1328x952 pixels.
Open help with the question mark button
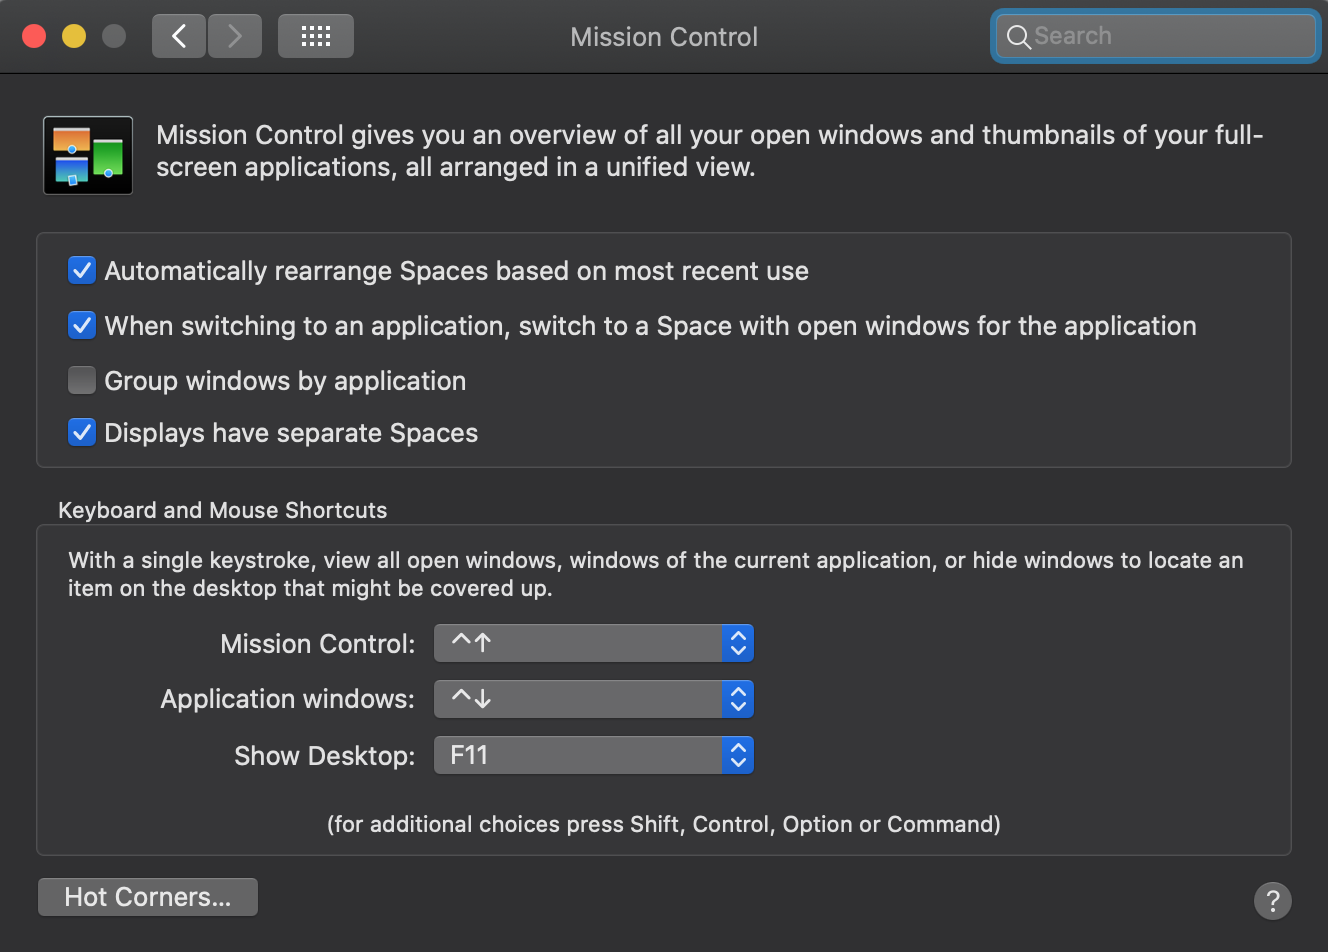(1272, 900)
